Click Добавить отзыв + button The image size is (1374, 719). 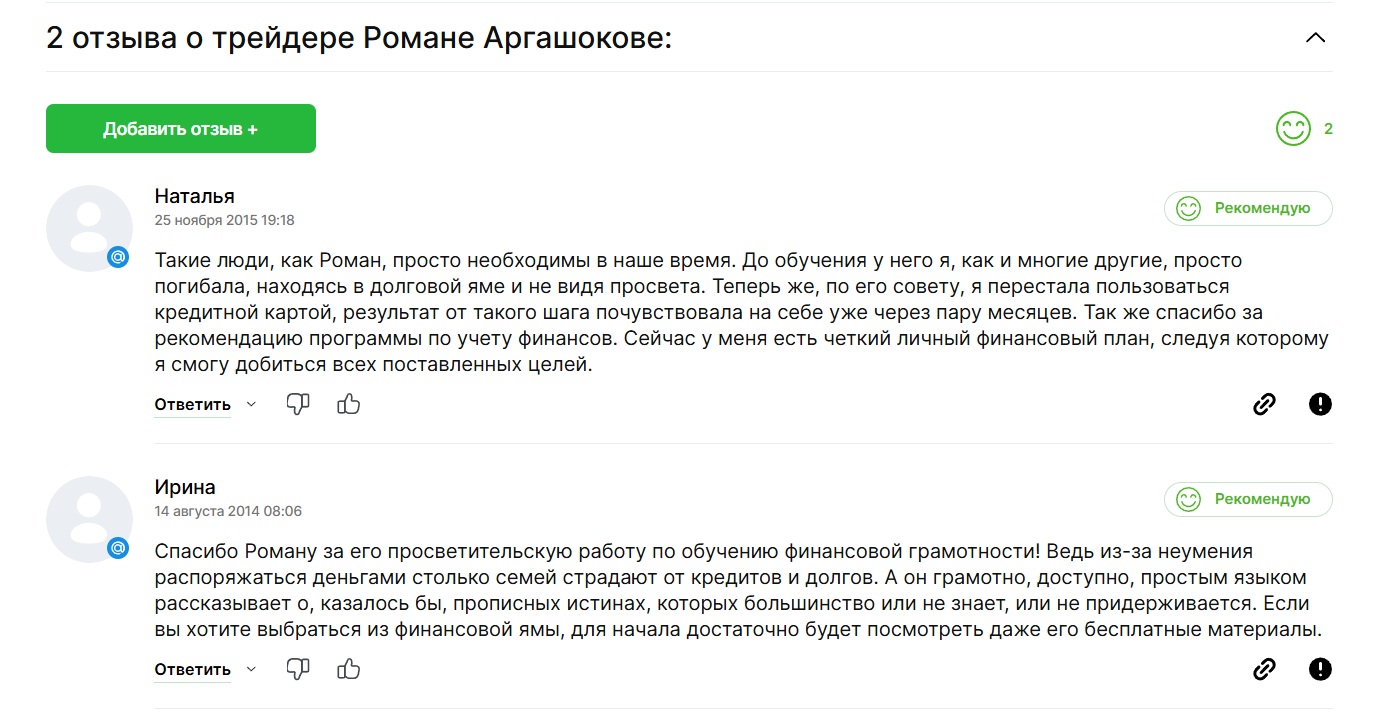181,128
